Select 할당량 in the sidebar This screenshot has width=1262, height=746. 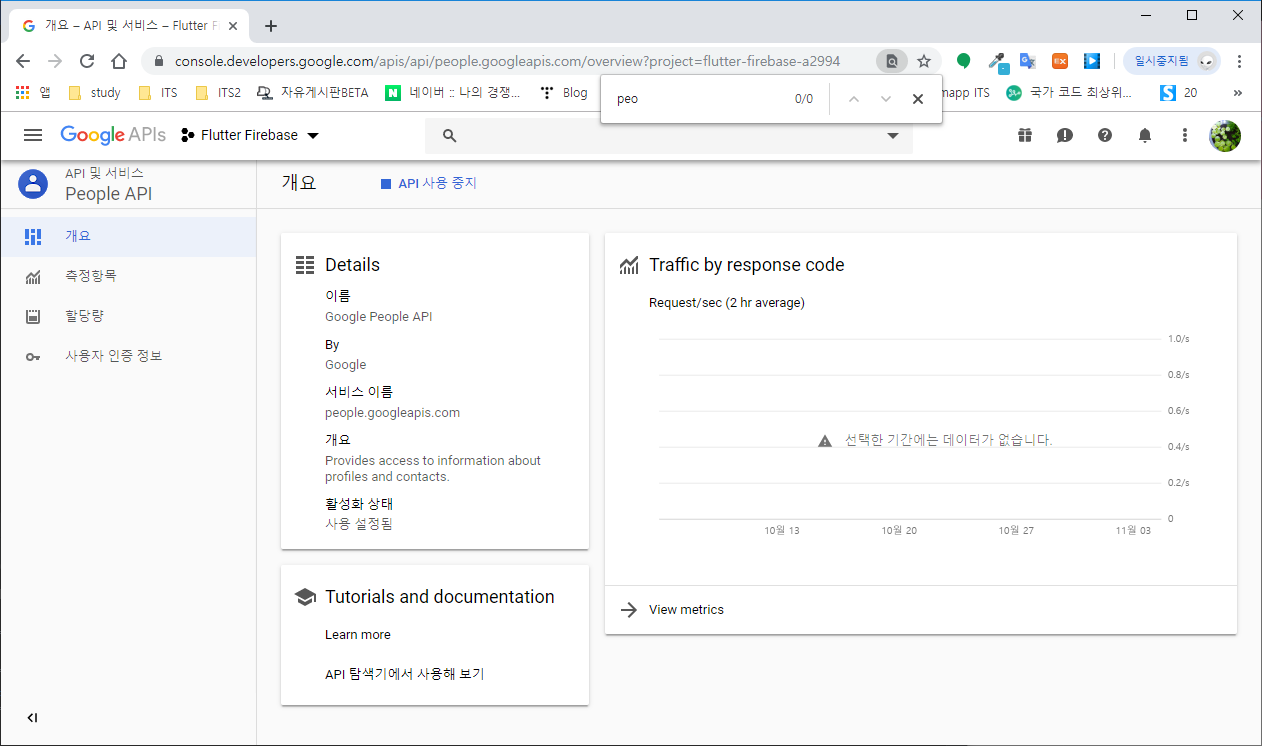pos(128,316)
